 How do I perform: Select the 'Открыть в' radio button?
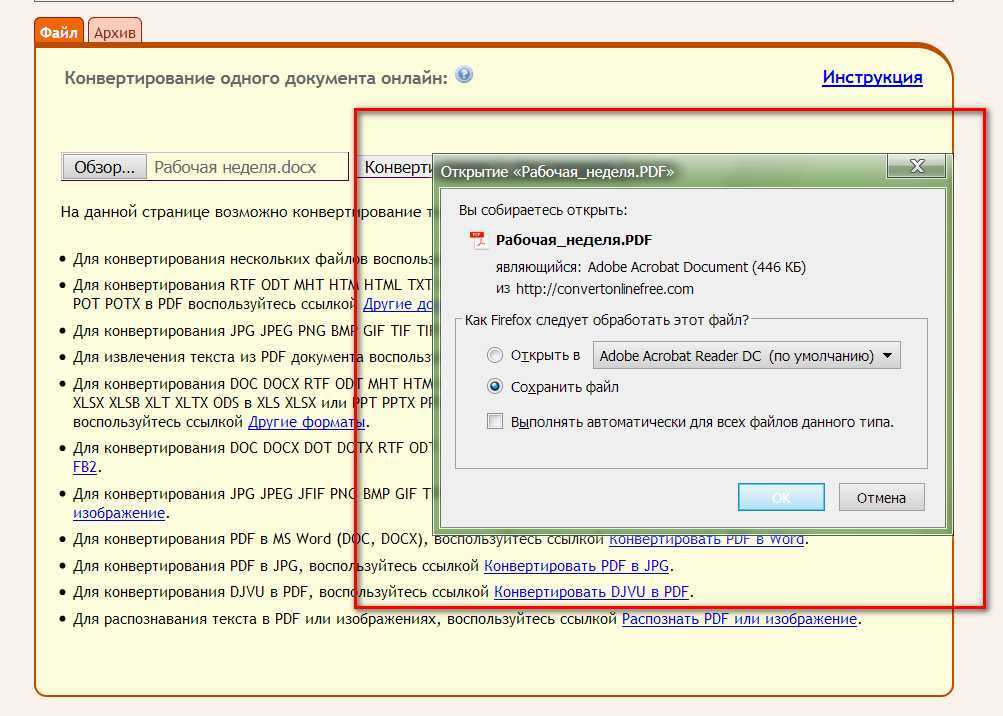tap(495, 355)
